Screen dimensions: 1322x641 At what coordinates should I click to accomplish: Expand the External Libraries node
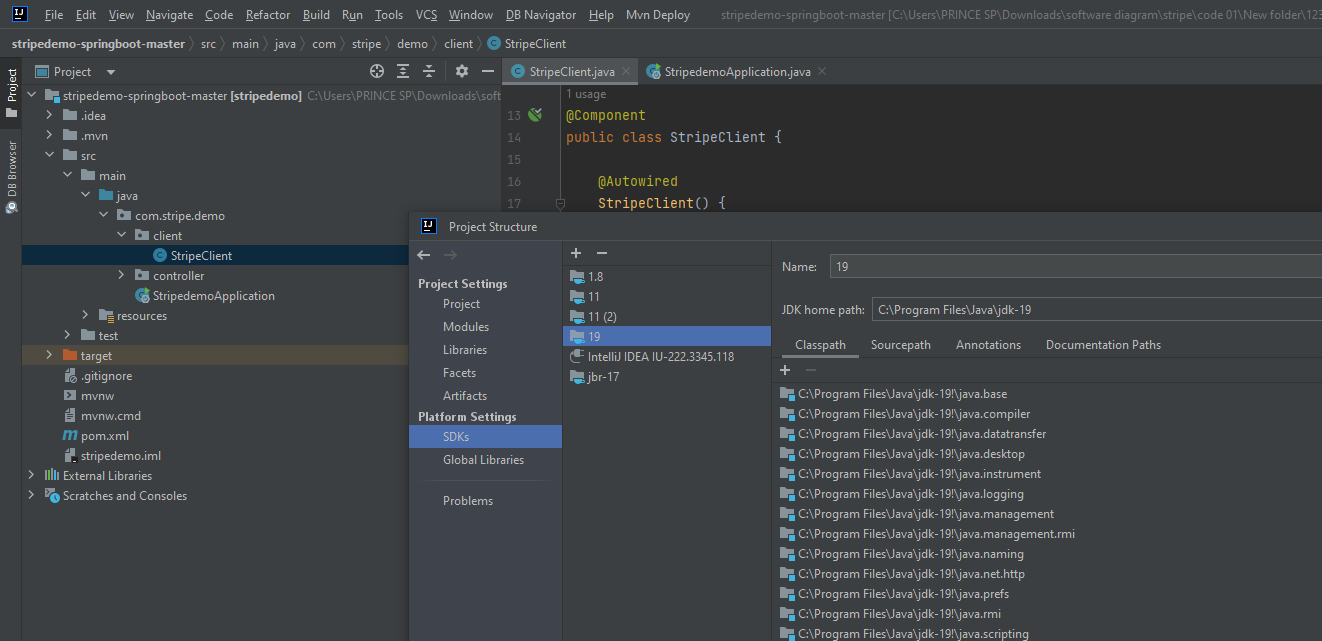[31, 475]
